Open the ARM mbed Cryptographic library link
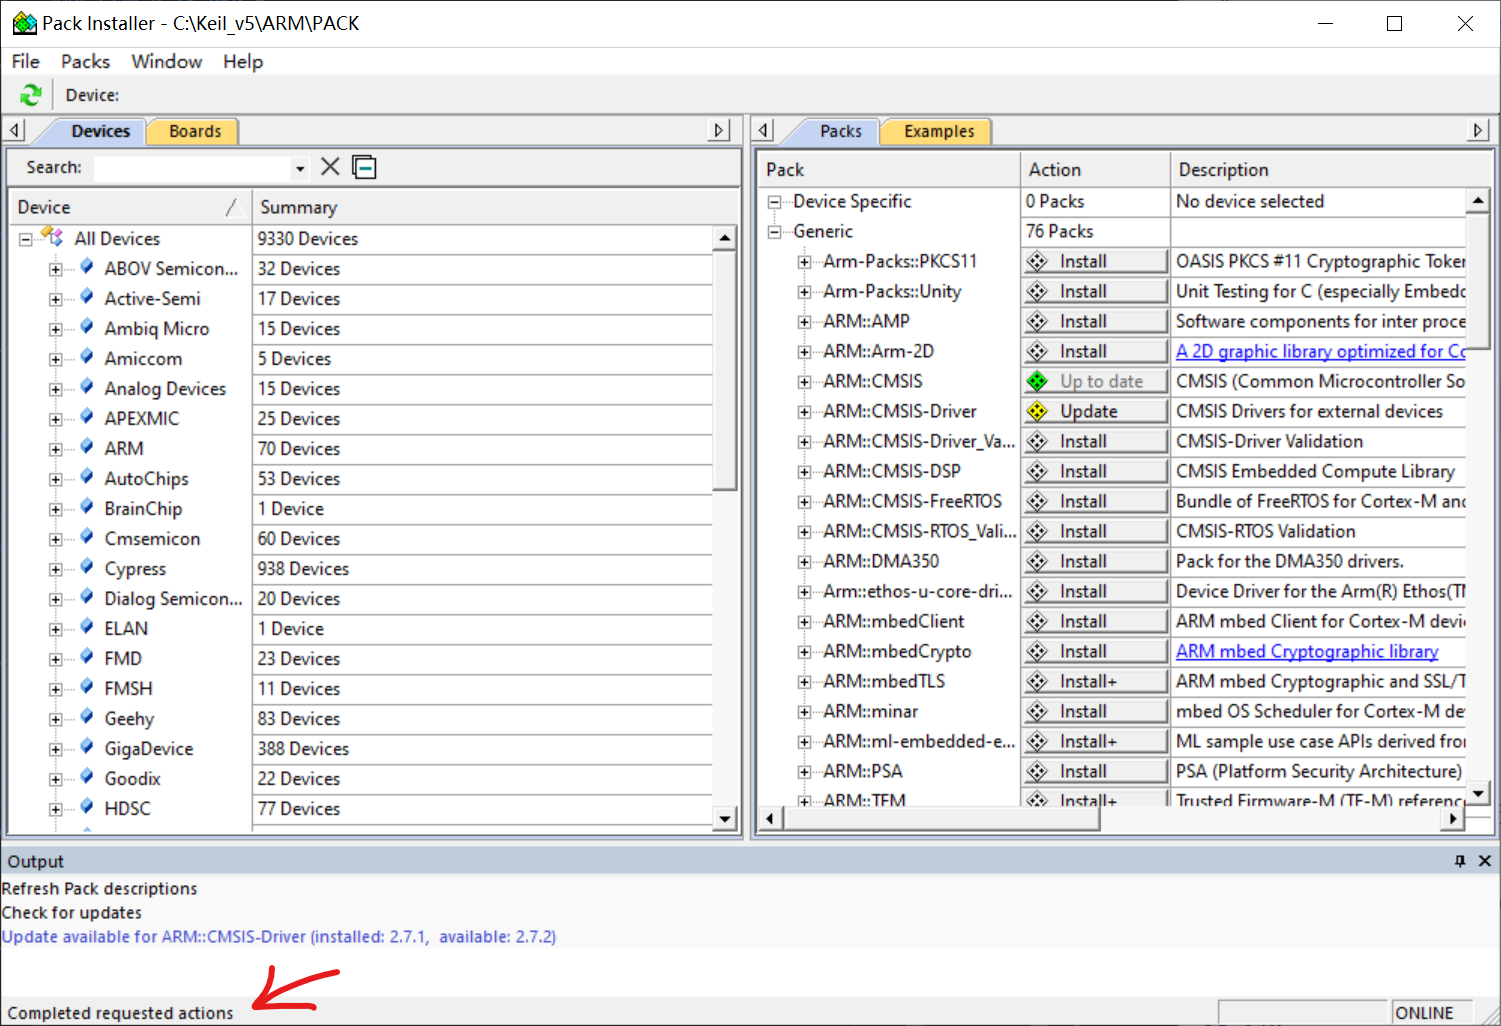This screenshot has width=1501, height=1026. tap(1306, 651)
